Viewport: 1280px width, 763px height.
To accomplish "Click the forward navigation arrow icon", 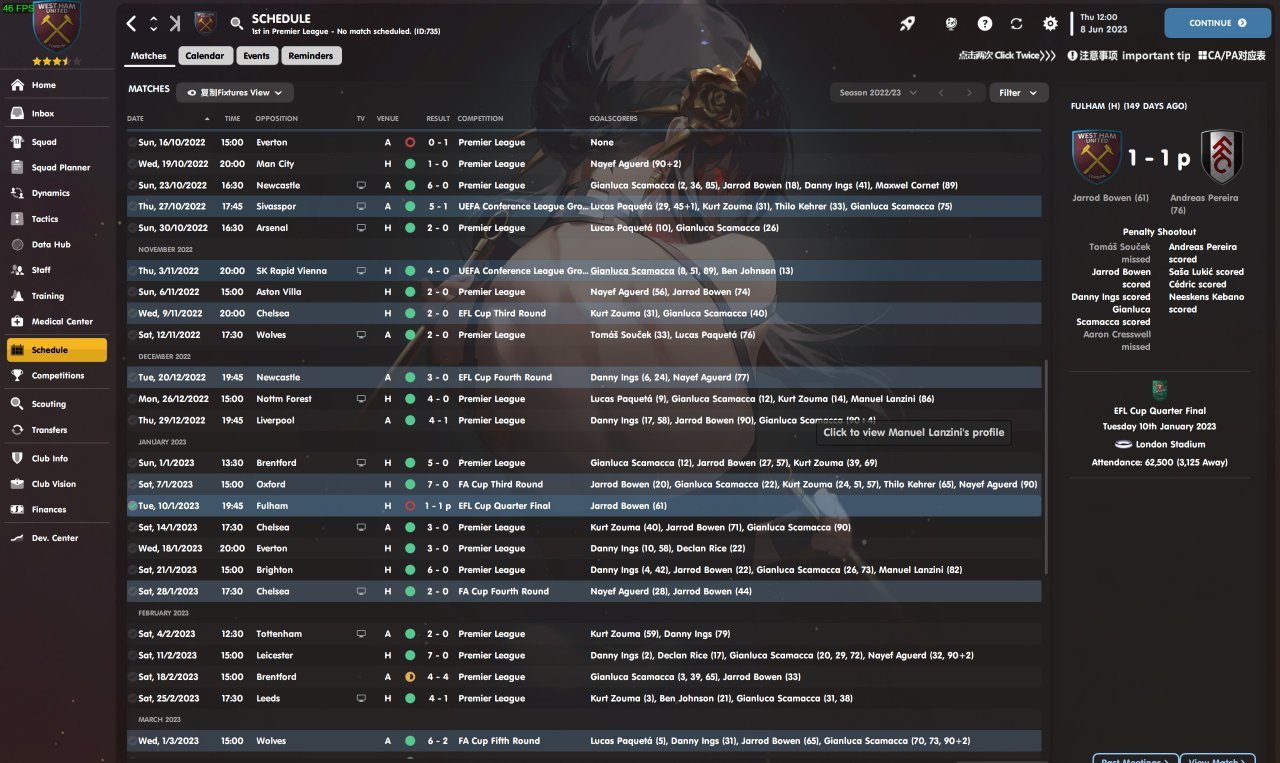I will 175,23.
